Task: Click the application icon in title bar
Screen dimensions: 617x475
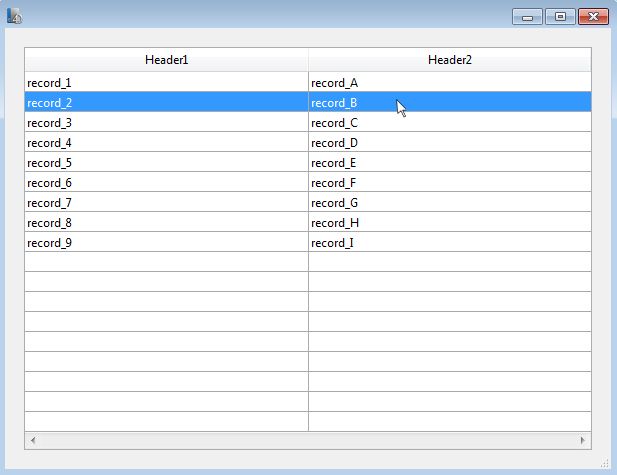Action: pos(14,16)
